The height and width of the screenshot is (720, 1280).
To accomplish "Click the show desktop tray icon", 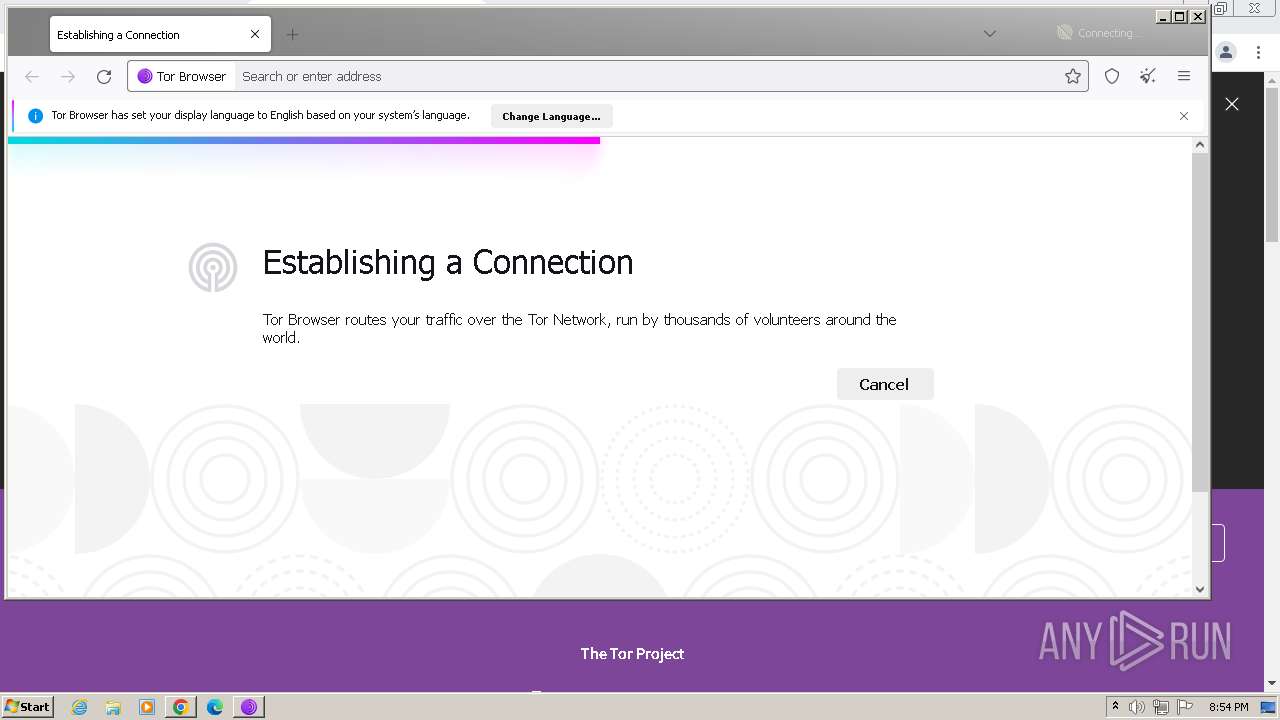I will tap(1268, 707).
